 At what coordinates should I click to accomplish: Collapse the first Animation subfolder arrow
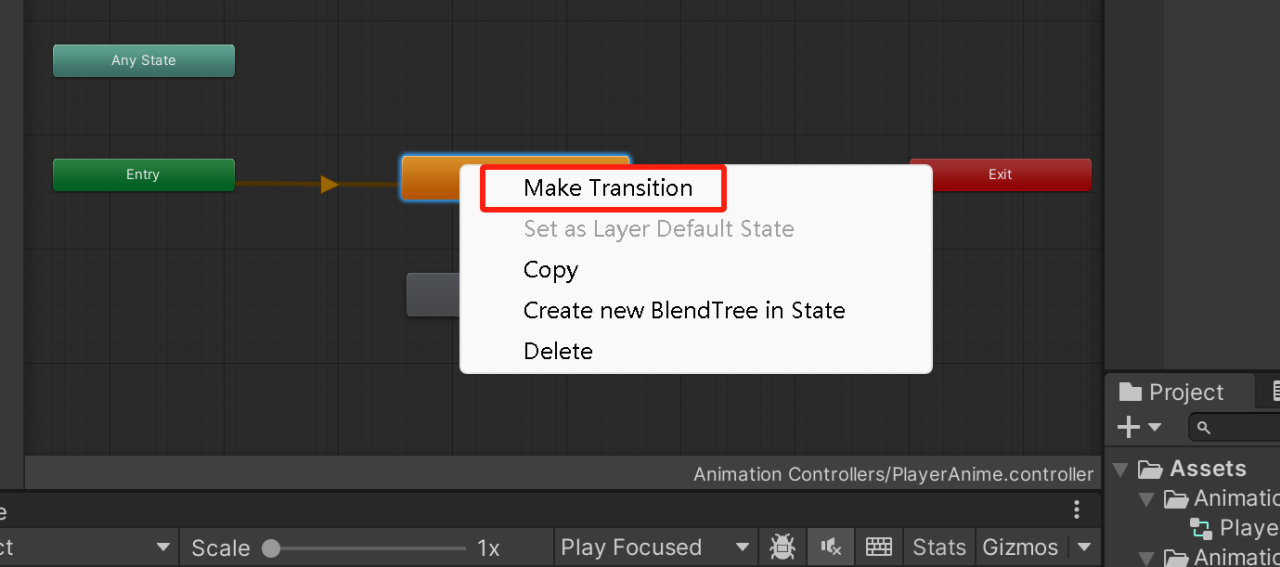1147,499
